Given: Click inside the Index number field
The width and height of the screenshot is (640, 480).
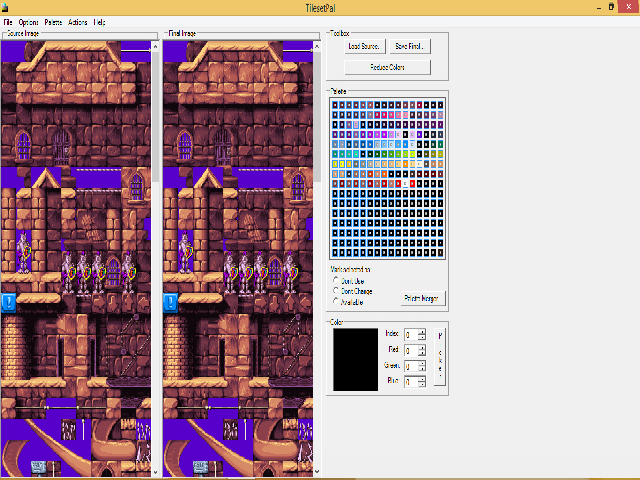Looking at the screenshot, I should click(x=411, y=335).
